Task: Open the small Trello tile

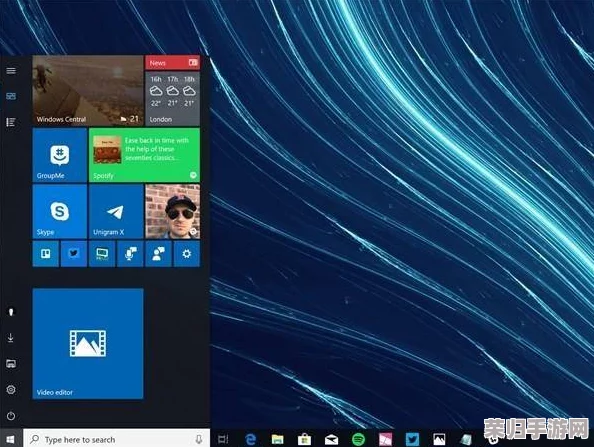Action: click(x=45, y=253)
